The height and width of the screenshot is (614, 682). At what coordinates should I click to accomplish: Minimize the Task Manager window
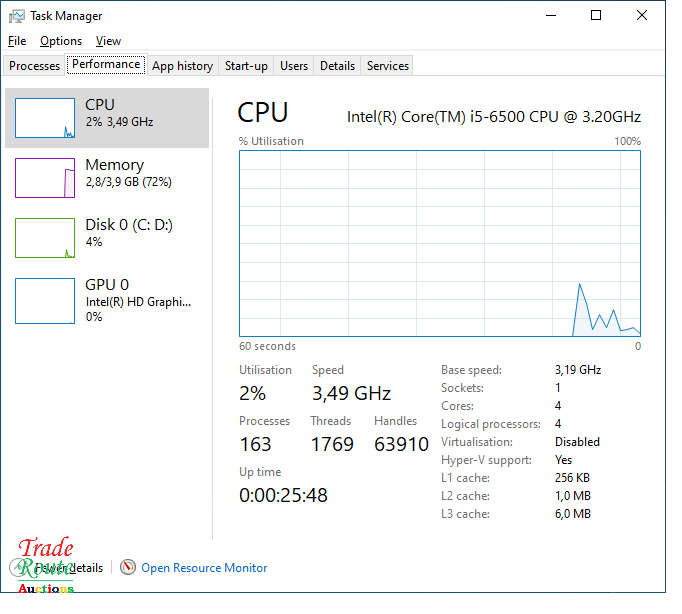coord(551,15)
